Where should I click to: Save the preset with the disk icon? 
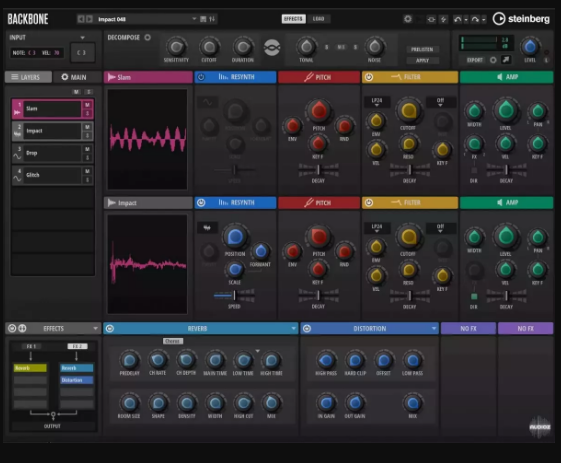203,19
